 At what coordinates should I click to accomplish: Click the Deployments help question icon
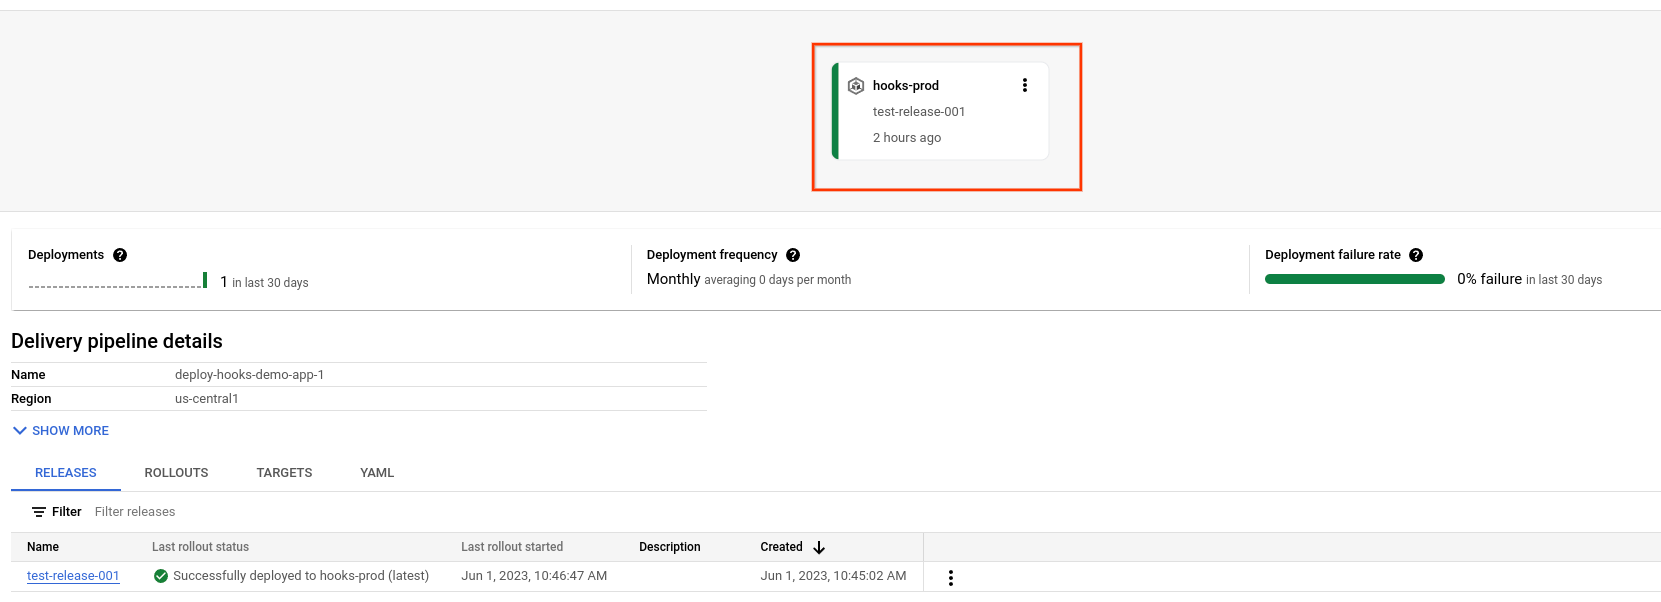tap(120, 255)
